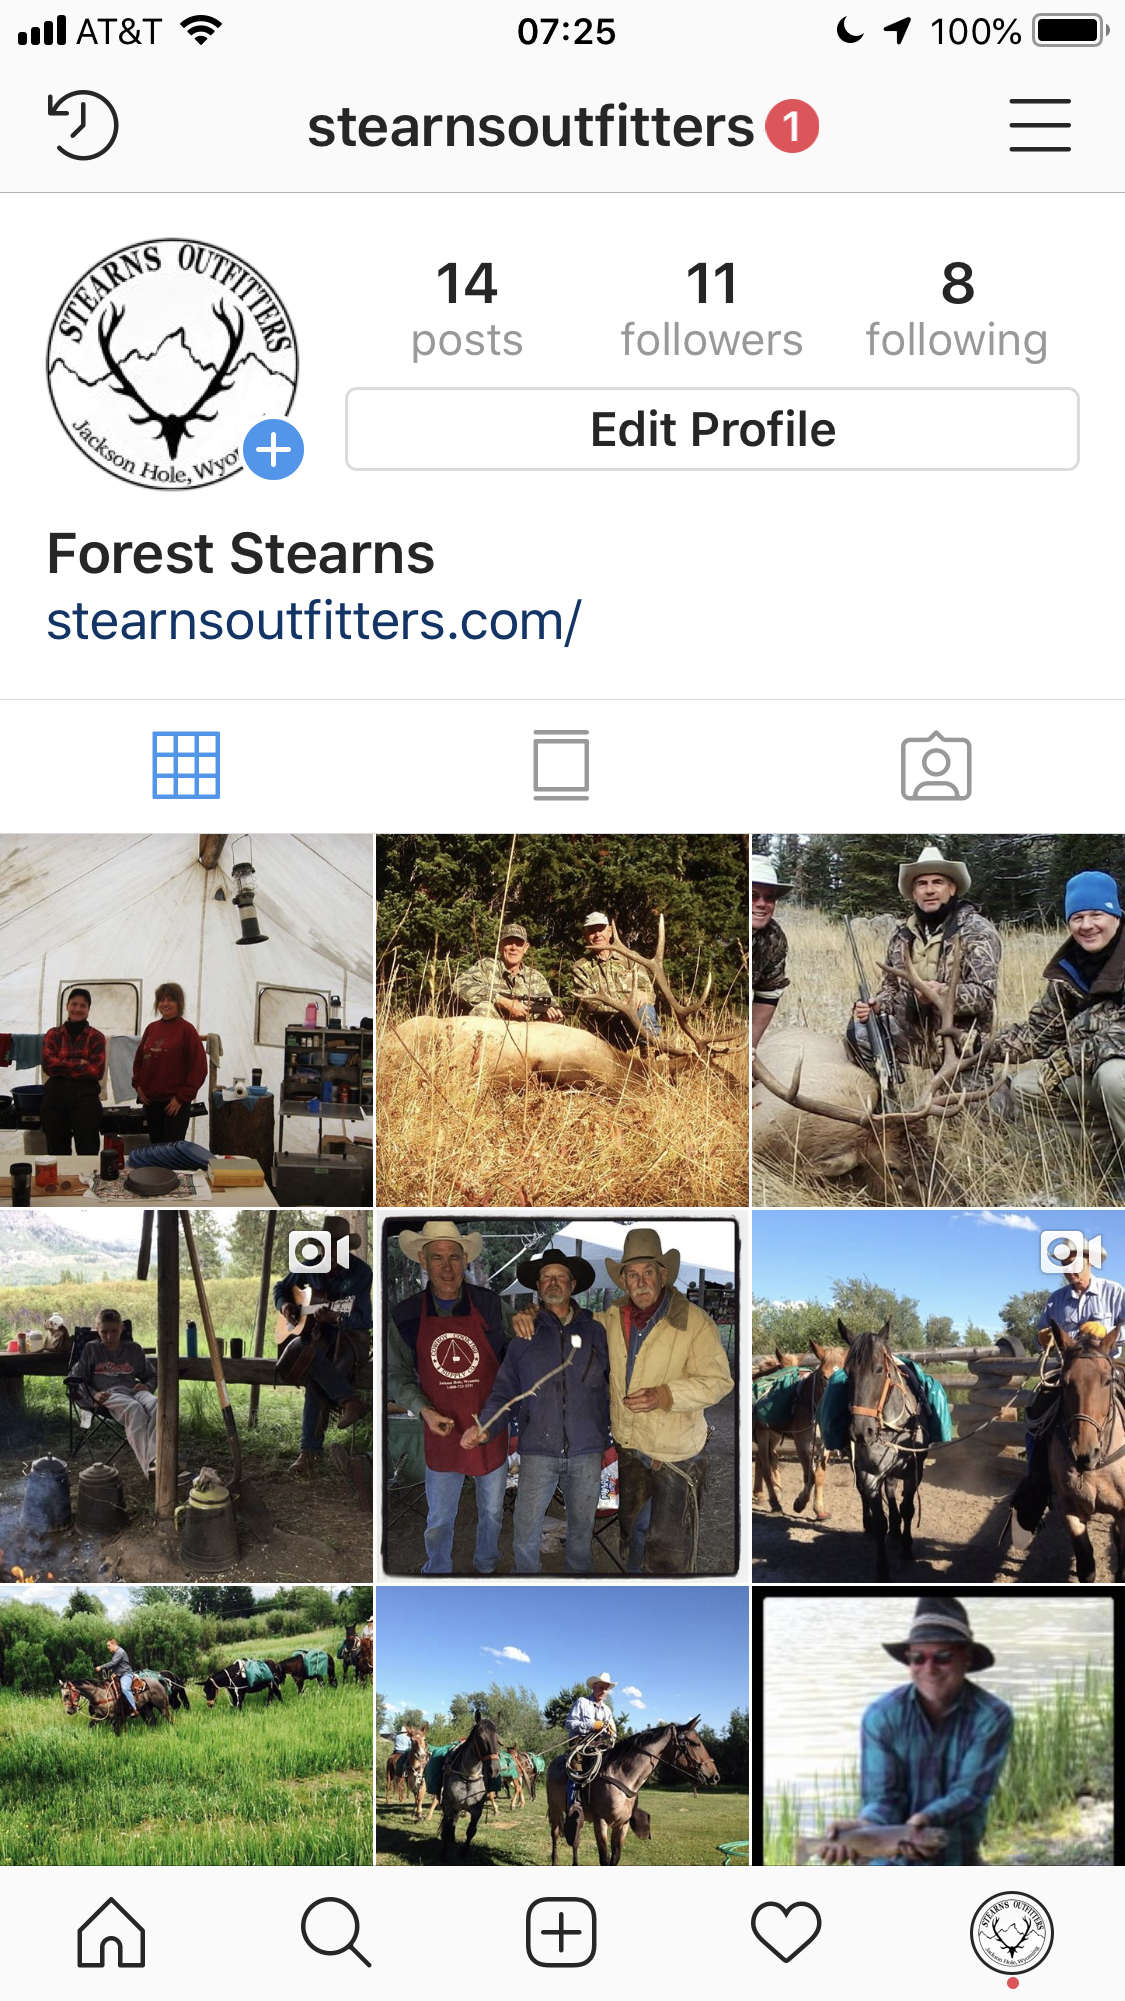The height and width of the screenshot is (2001, 1125).
Task: Click the Edit Profile button
Action: click(712, 429)
